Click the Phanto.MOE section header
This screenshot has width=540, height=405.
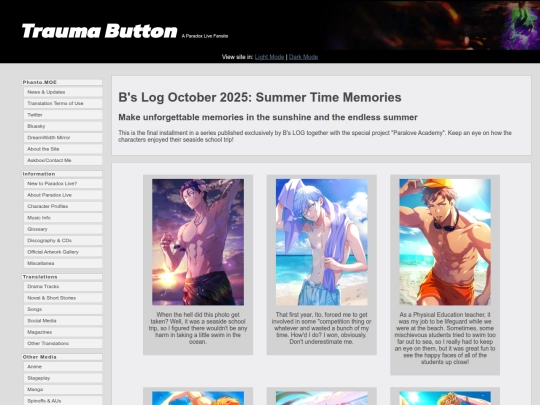[x=62, y=82]
